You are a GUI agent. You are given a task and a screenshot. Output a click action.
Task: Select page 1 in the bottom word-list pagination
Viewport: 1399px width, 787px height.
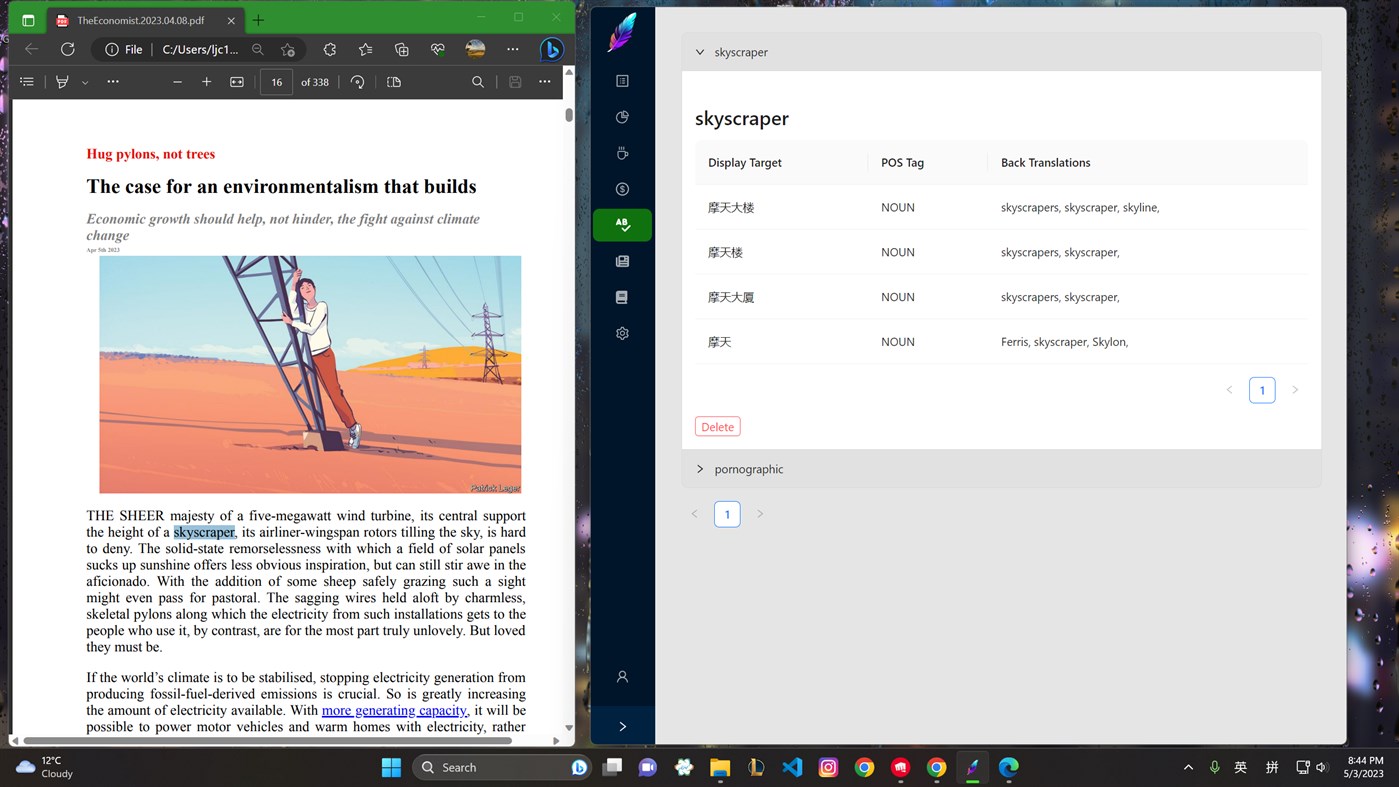[727, 514]
